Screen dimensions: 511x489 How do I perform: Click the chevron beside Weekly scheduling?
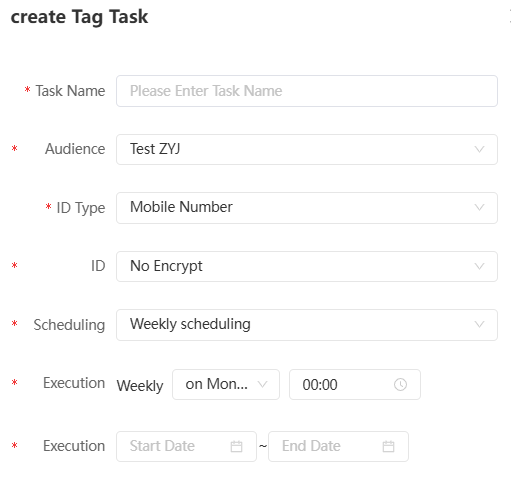[479, 325]
